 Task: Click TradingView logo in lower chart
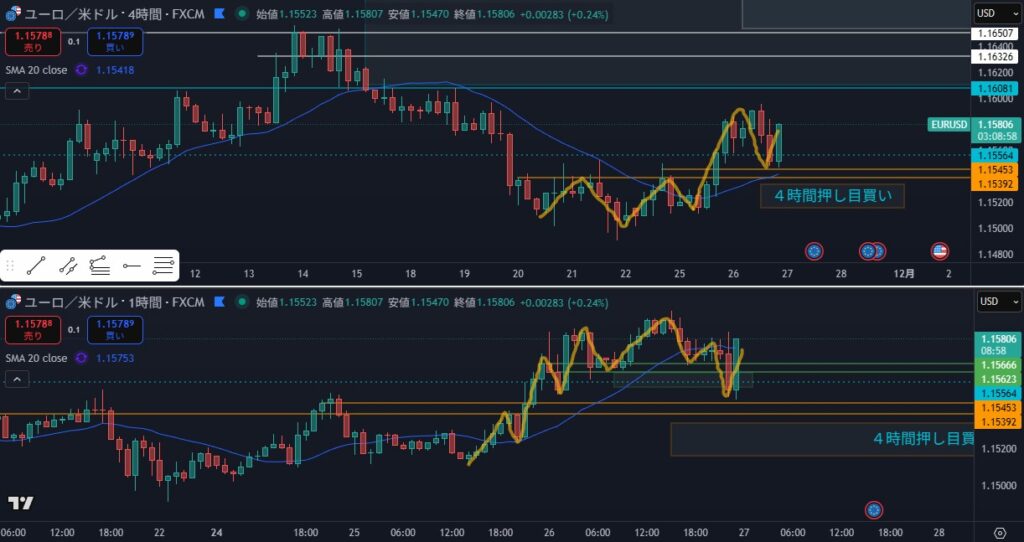19,503
